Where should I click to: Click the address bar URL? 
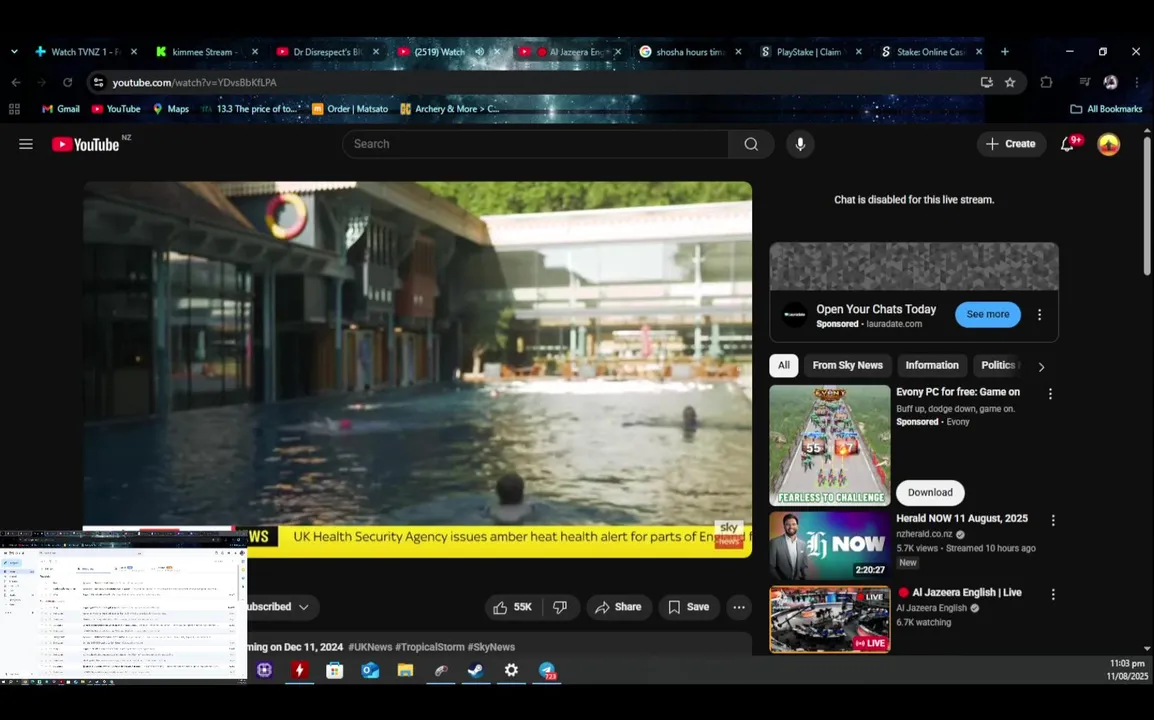point(194,82)
